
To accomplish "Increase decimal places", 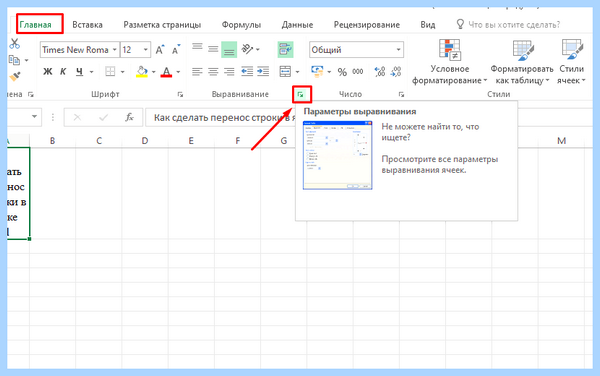I will click(380, 72).
